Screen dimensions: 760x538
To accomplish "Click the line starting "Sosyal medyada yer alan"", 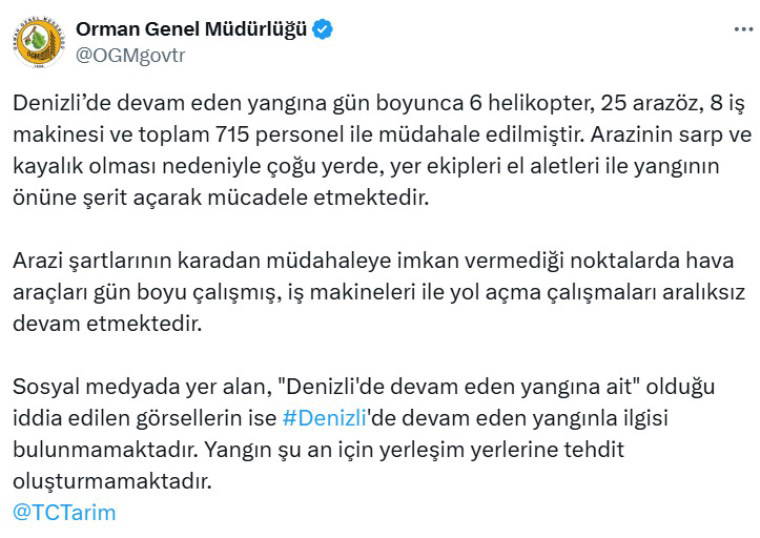I will [x=364, y=387].
